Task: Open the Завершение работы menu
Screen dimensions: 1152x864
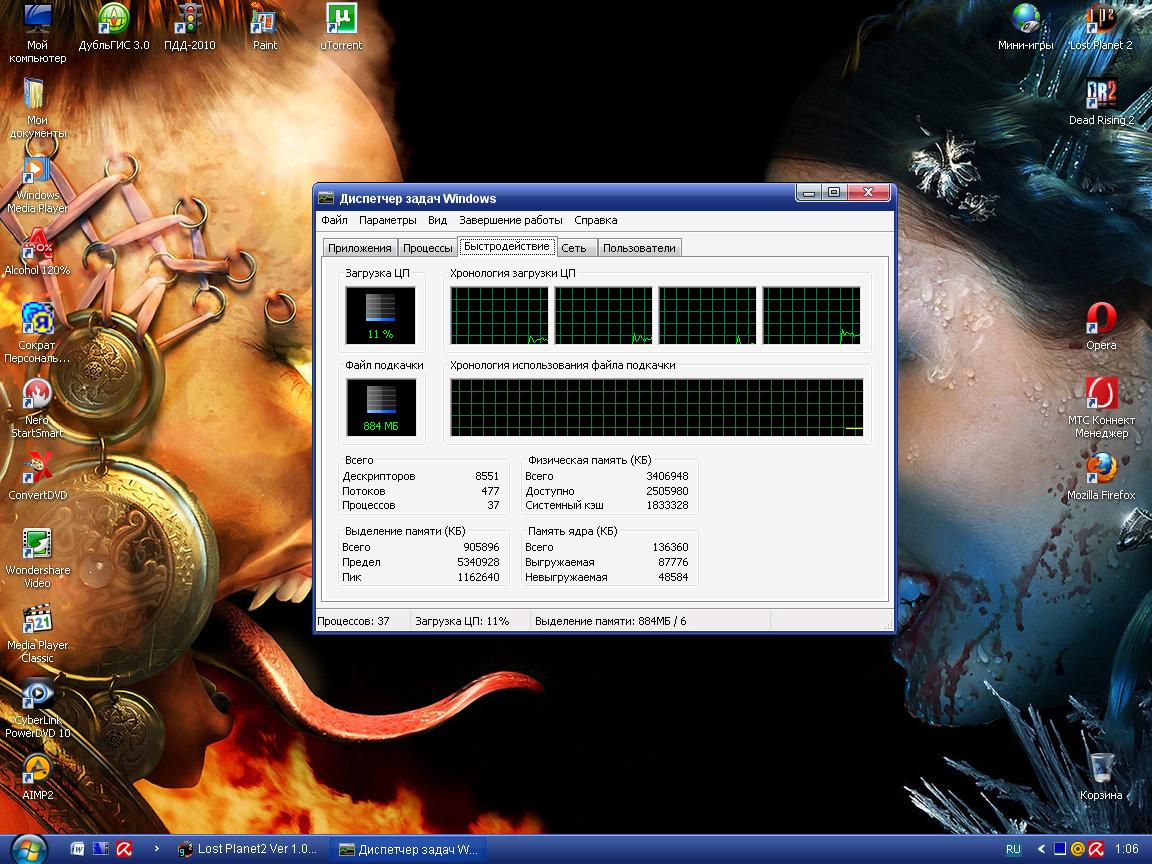Action: tap(511, 220)
